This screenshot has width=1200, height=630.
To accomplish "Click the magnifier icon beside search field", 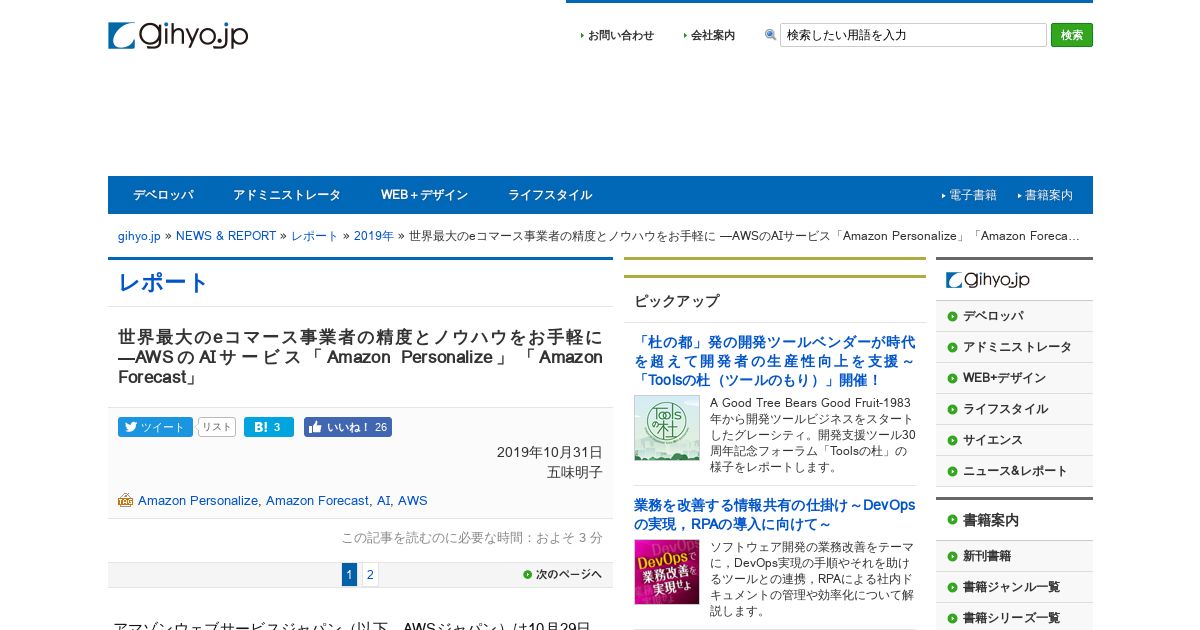I will [x=770, y=35].
